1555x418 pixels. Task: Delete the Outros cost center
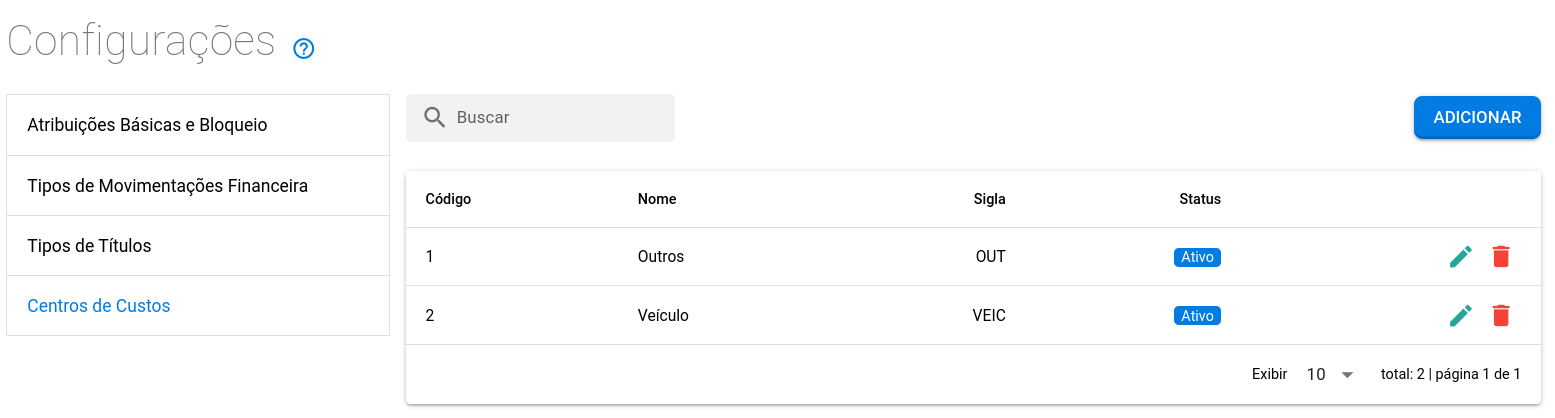point(1500,257)
